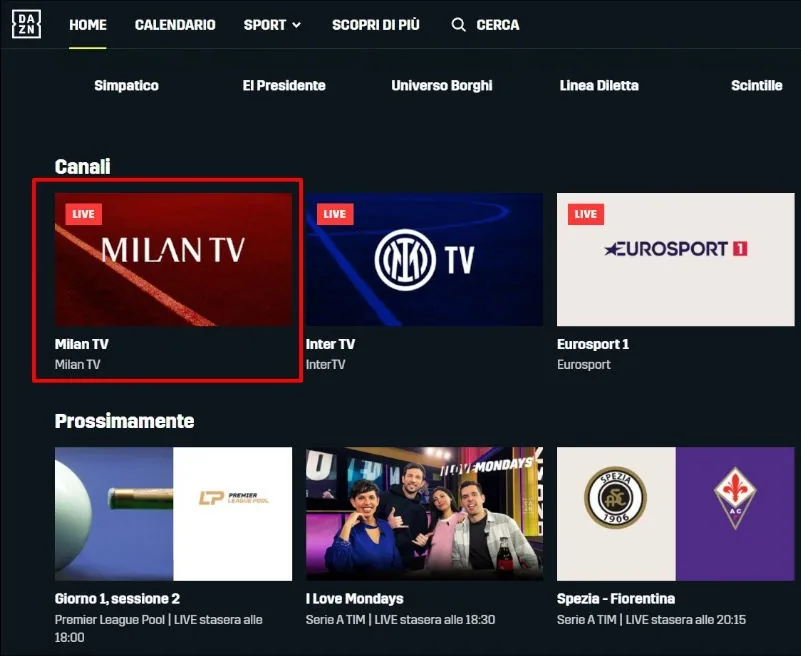Click the Prossimamente section heading
Image resolution: width=801 pixels, height=656 pixels.
point(125,421)
